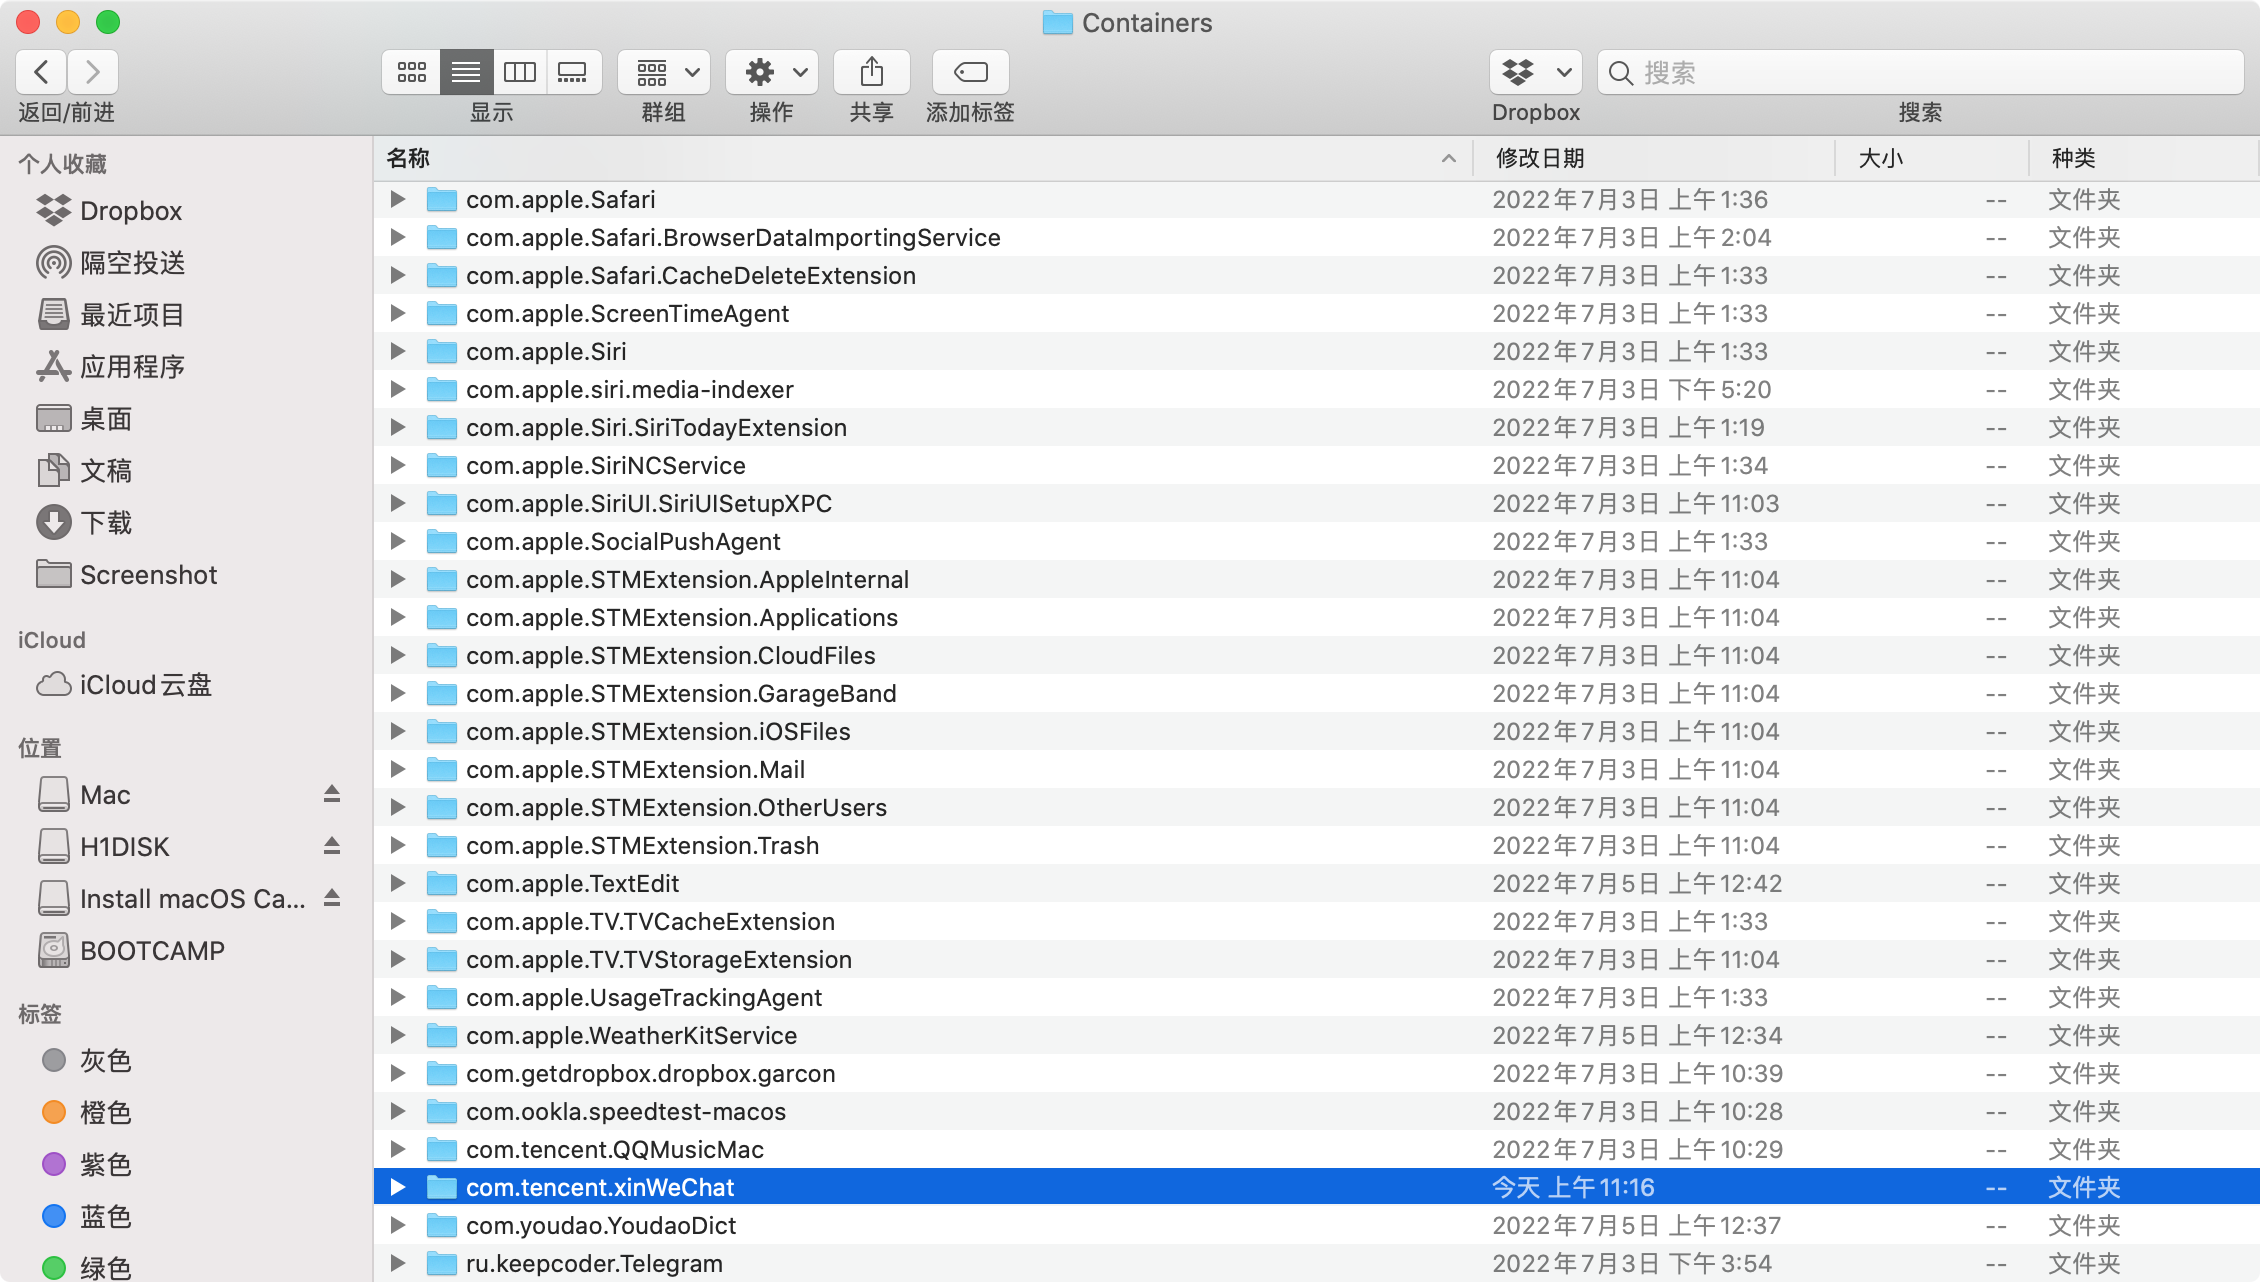Expand com.apple.Safari folder

(x=397, y=199)
